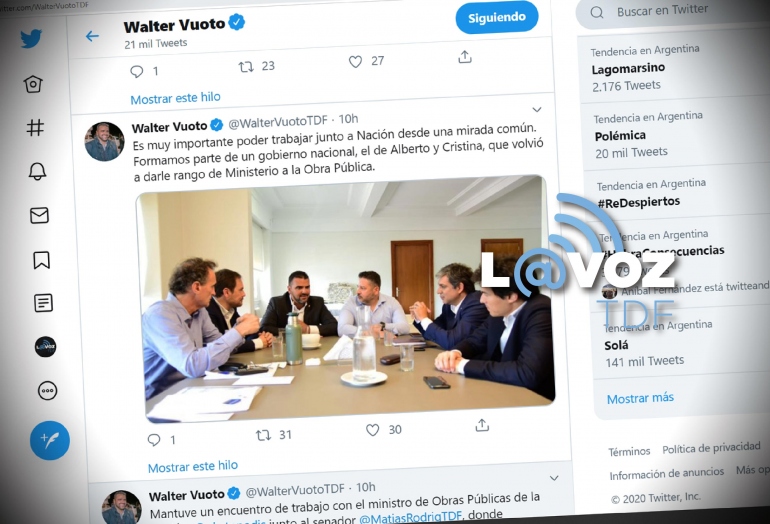Screen dimensions: 770x524
Task: Click the compose tweet feather button
Action: point(50,440)
